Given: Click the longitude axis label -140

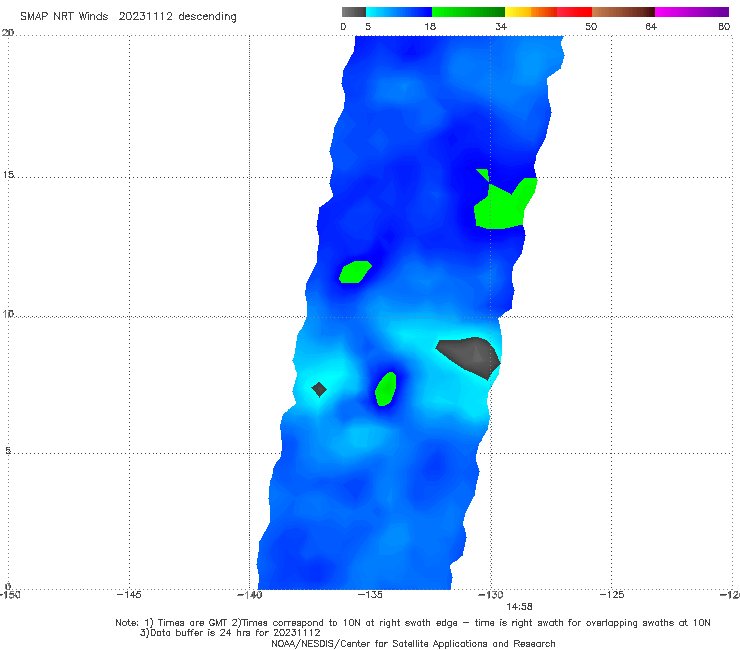Looking at the screenshot, I should [x=250, y=595].
